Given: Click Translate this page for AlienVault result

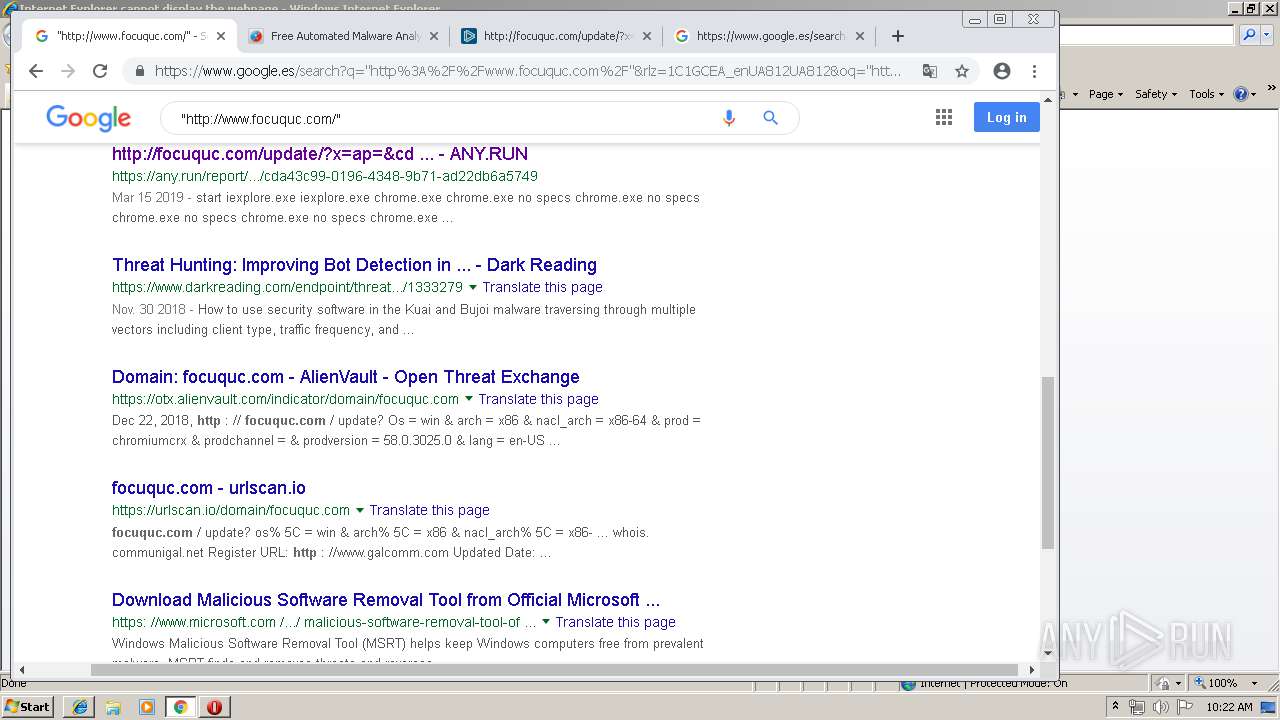Looking at the screenshot, I should (x=538, y=399).
